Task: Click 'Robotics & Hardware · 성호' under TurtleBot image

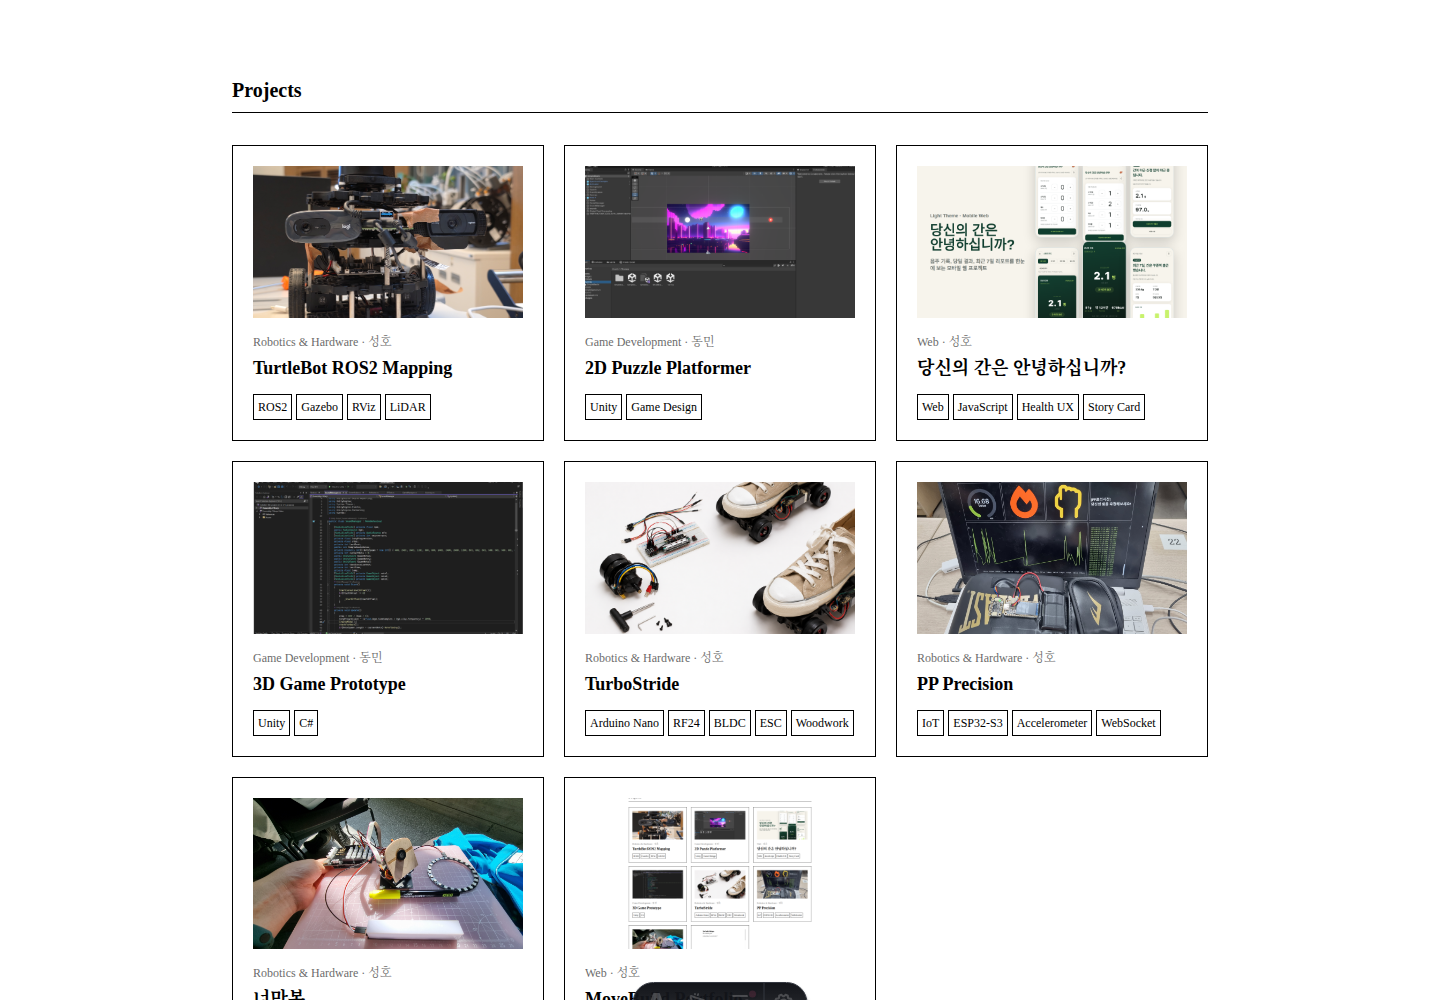Action: (x=322, y=342)
